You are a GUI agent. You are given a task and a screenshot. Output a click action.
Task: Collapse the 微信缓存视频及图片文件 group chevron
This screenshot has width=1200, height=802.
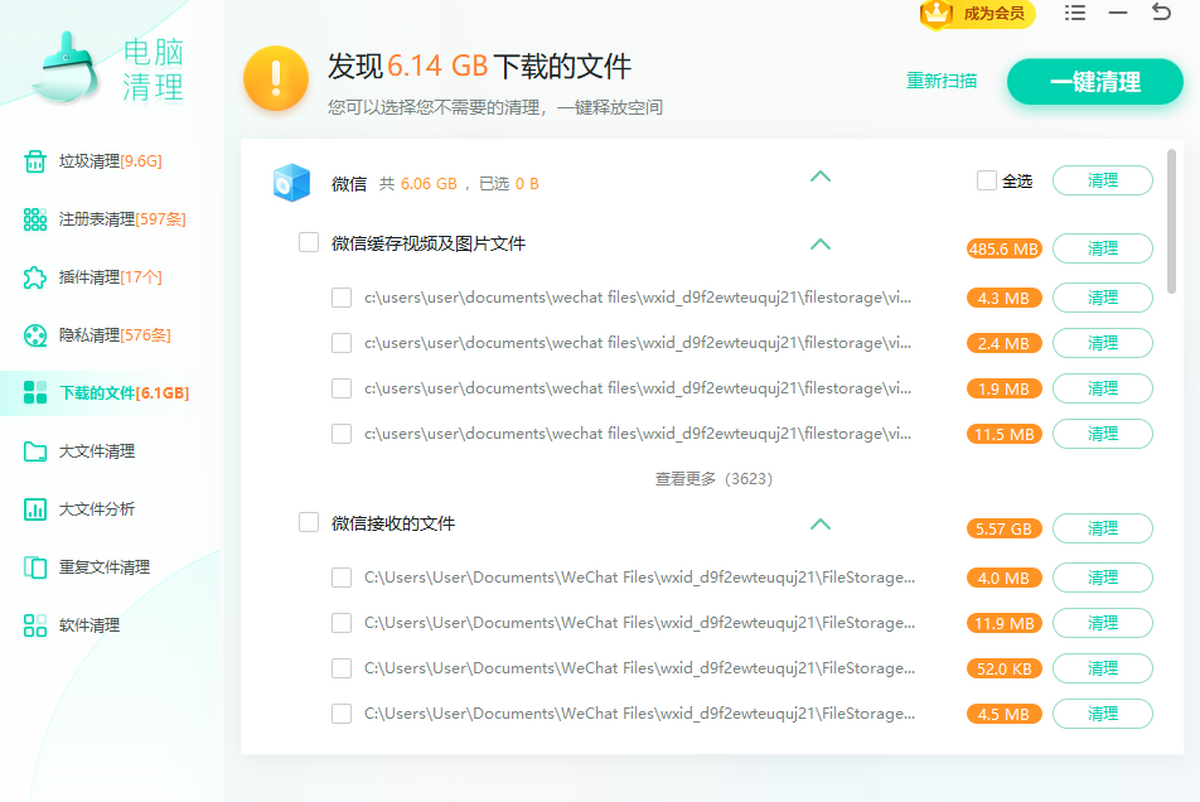(x=820, y=244)
